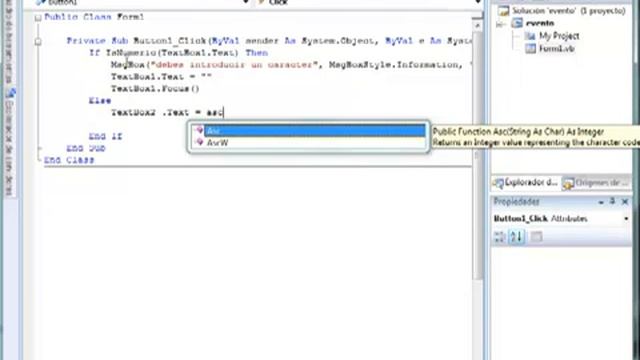Click the Form1.vb file icon
This screenshot has width=640, height=360.
tap(530, 49)
